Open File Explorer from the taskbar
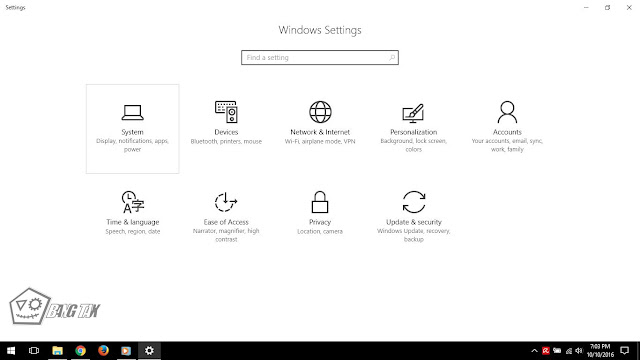The image size is (640, 360). click(57, 351)
